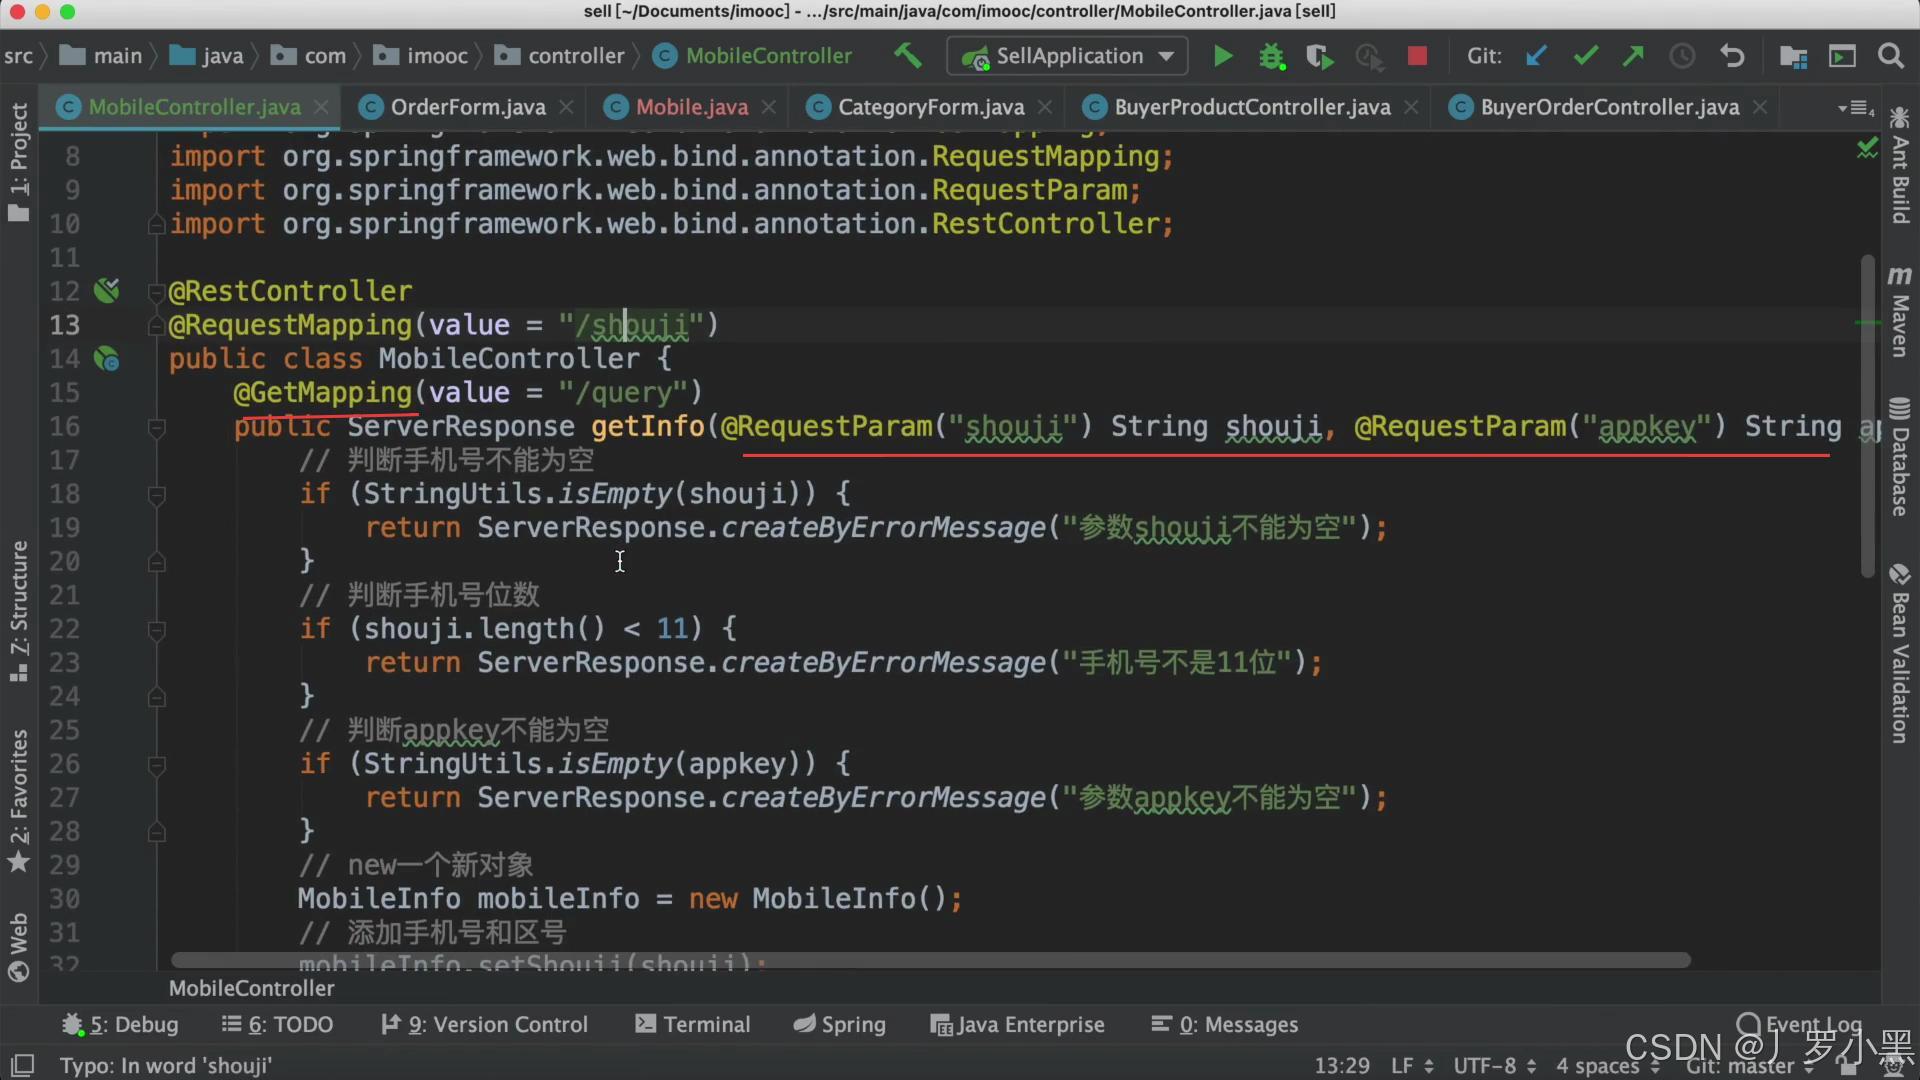Run with coverage icon
This screenshot has height=1080, width=1920.
tap(1320, 56)
